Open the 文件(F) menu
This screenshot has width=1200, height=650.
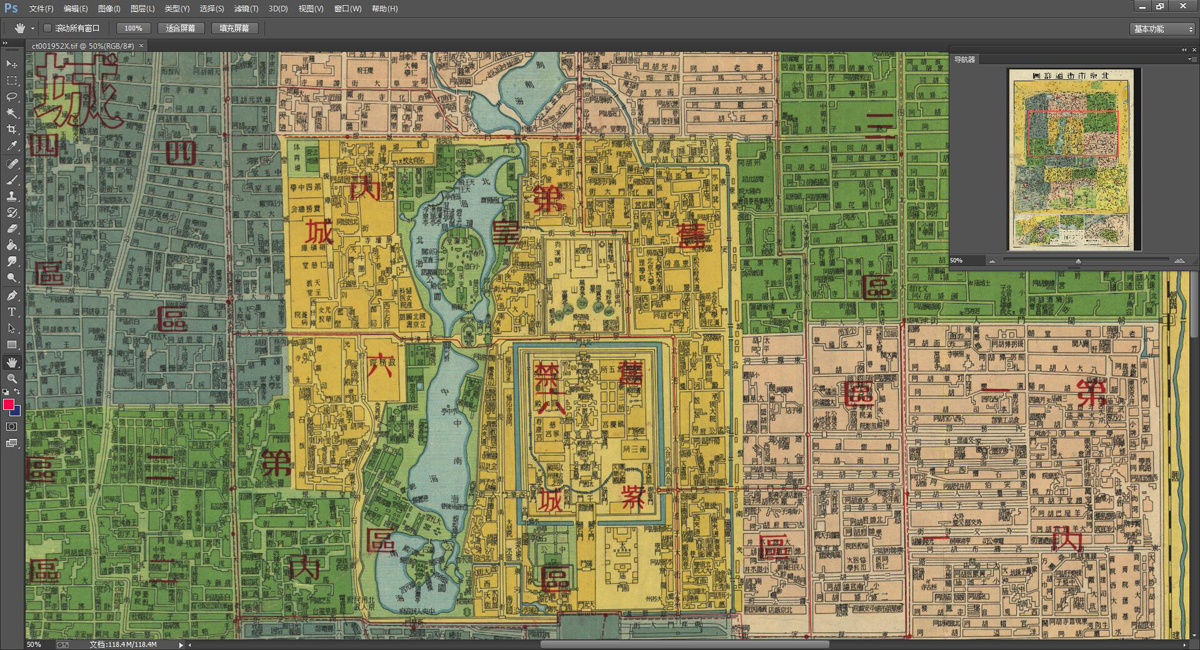pos(42,8)
